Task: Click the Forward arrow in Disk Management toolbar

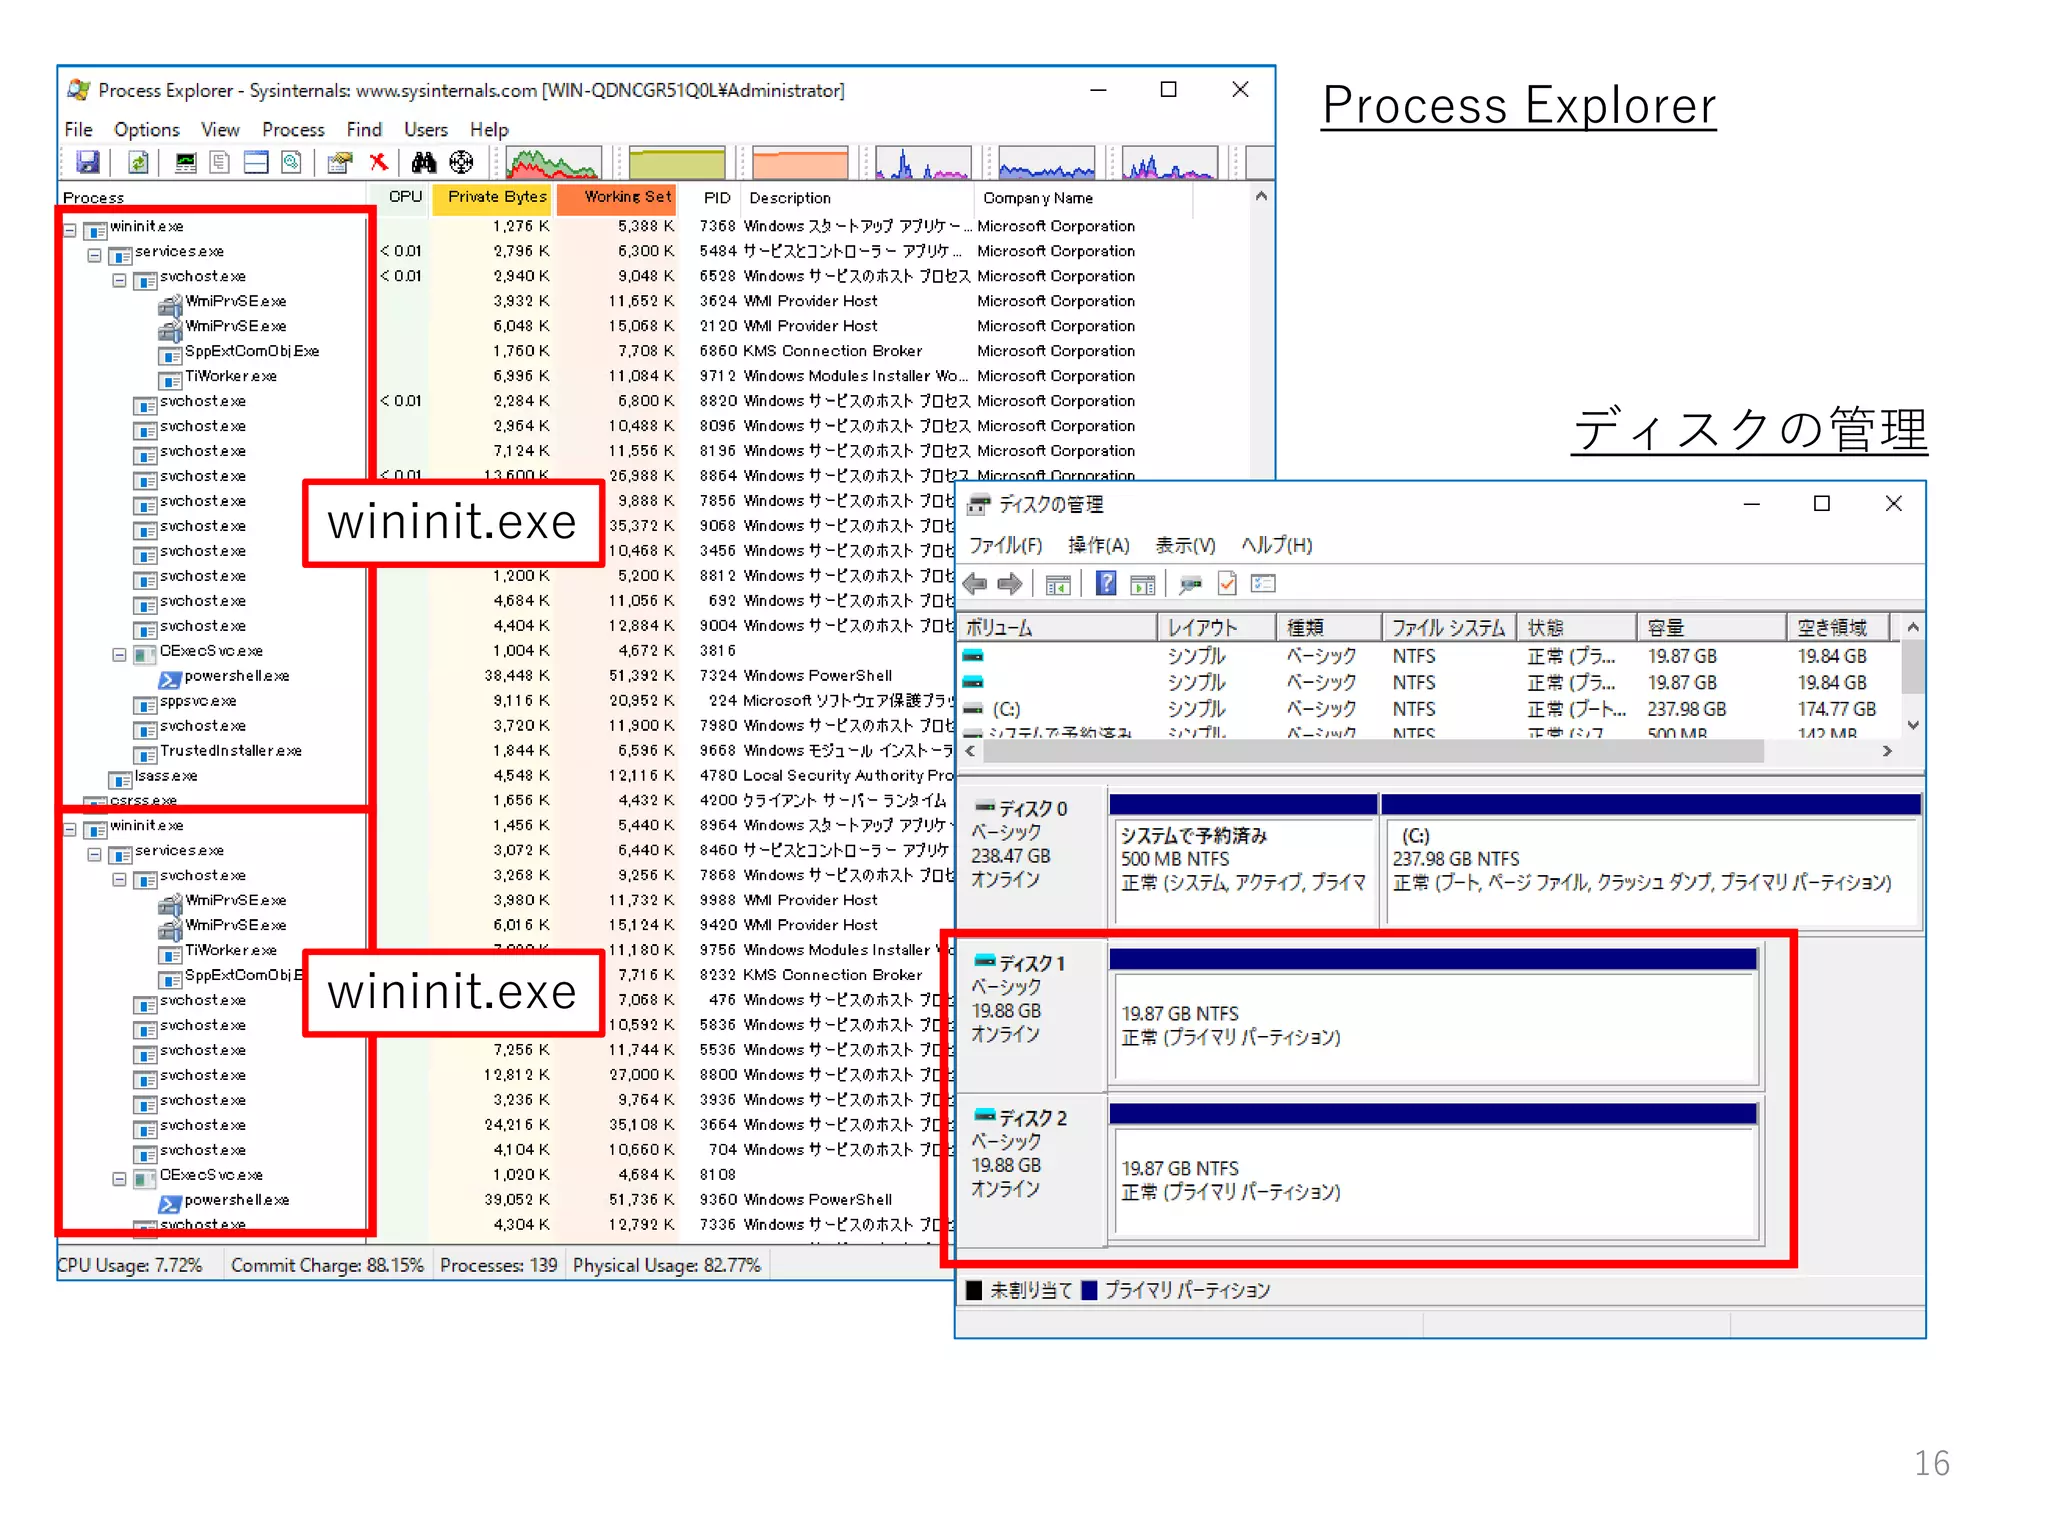Action: tap(1010, 584)
